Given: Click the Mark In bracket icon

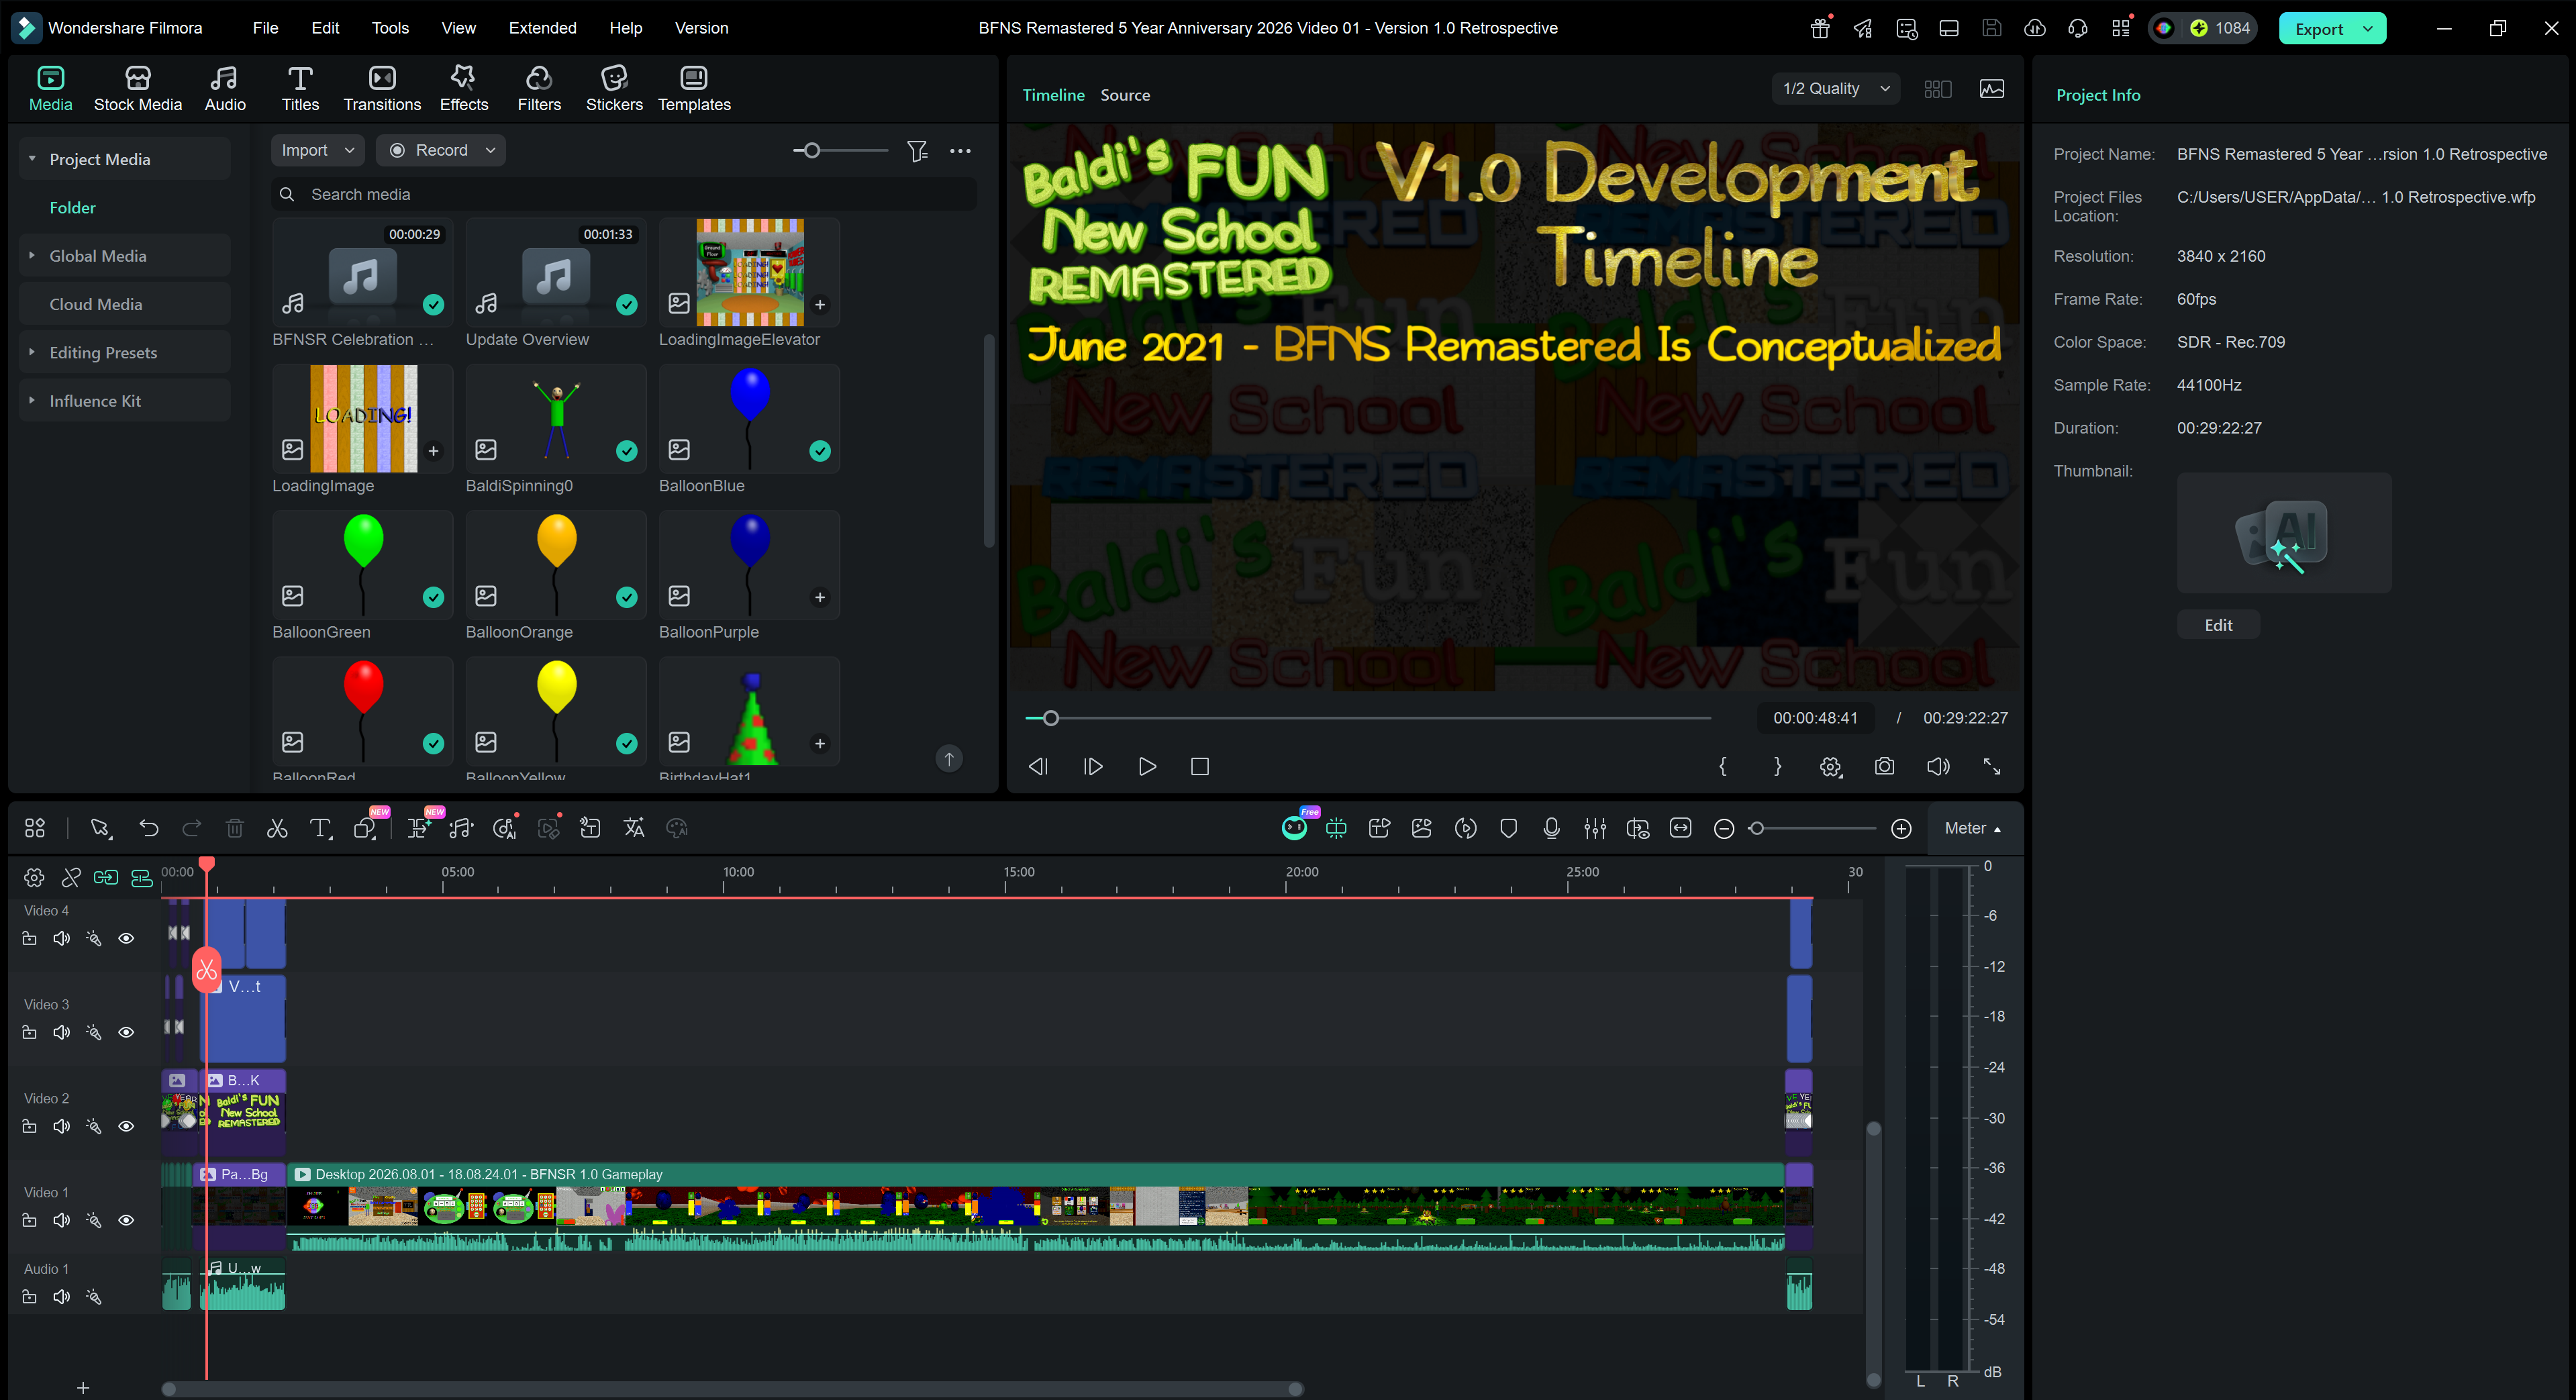Looking at the screenshot, I should point(1723,766).
